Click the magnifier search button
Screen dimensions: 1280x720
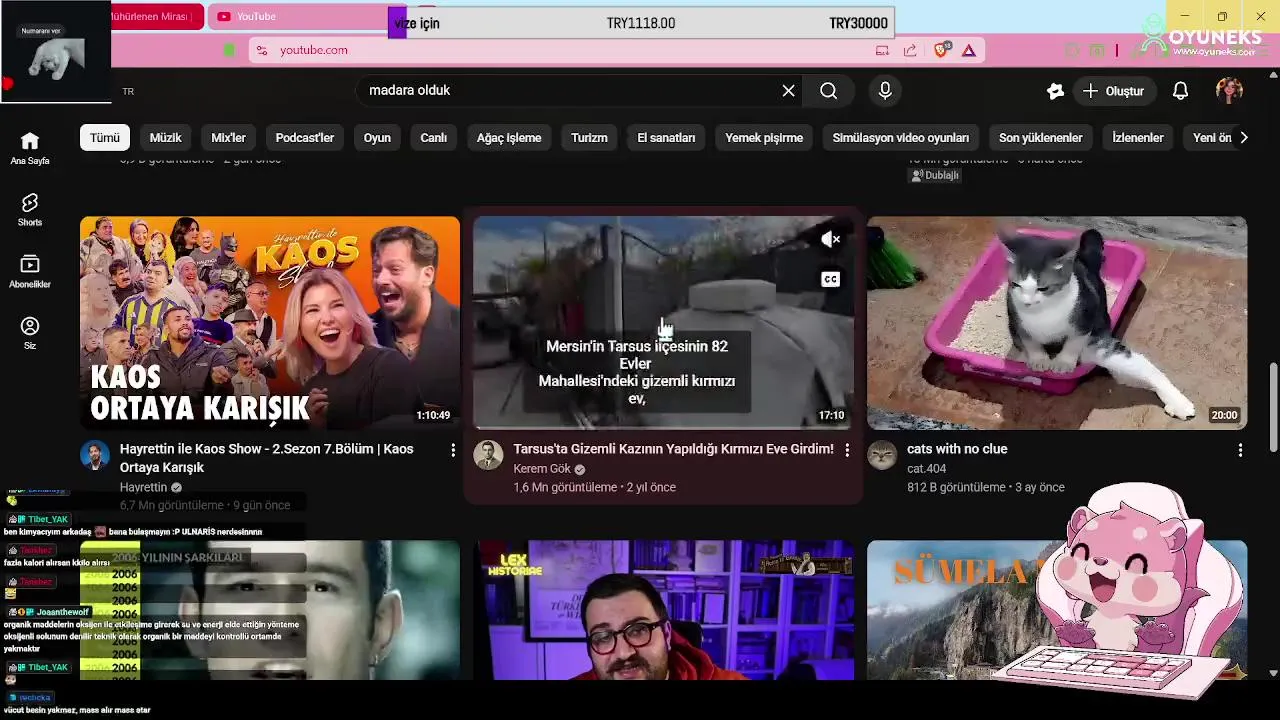pos(828,91)
